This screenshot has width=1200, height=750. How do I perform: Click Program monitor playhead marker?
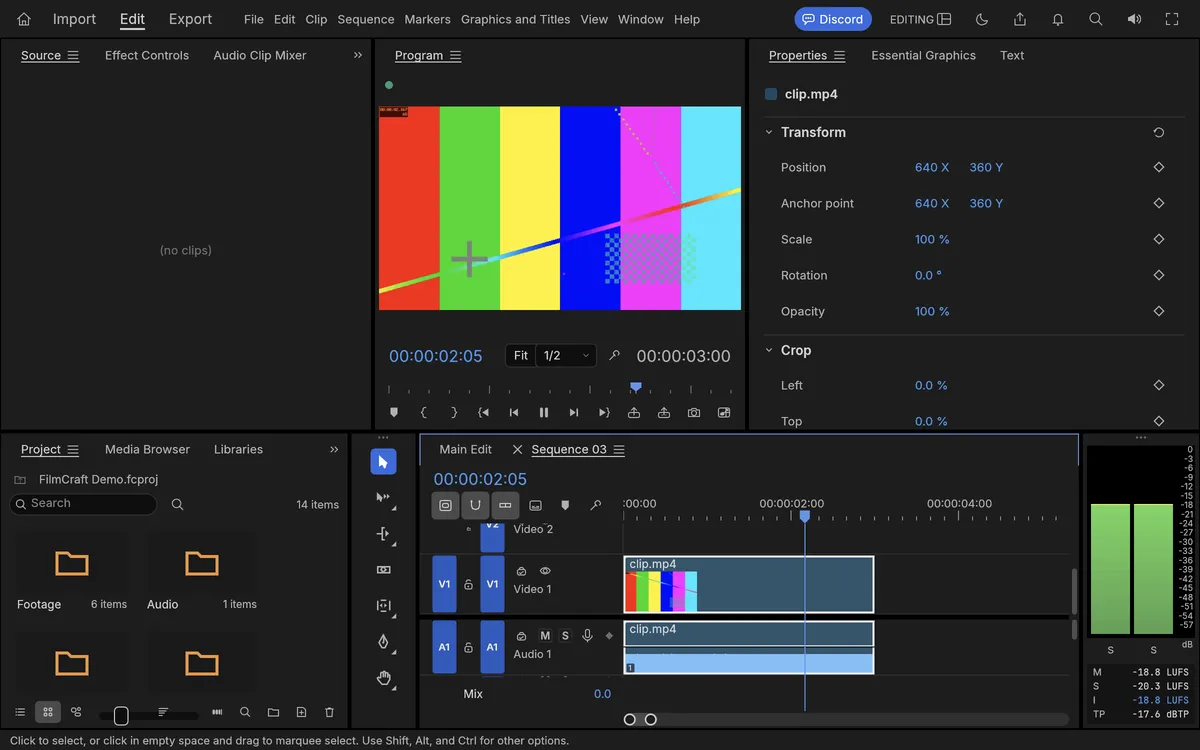[635, 387]
